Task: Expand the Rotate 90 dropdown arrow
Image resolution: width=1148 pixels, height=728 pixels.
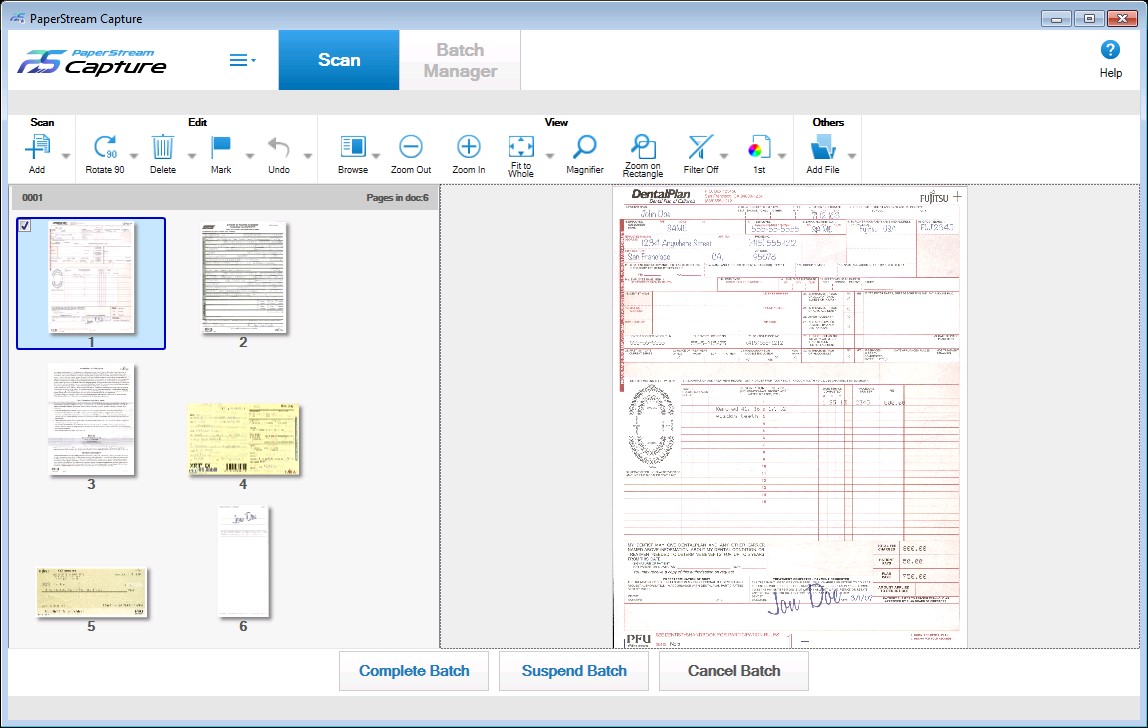Action: [x=134, y=156]
